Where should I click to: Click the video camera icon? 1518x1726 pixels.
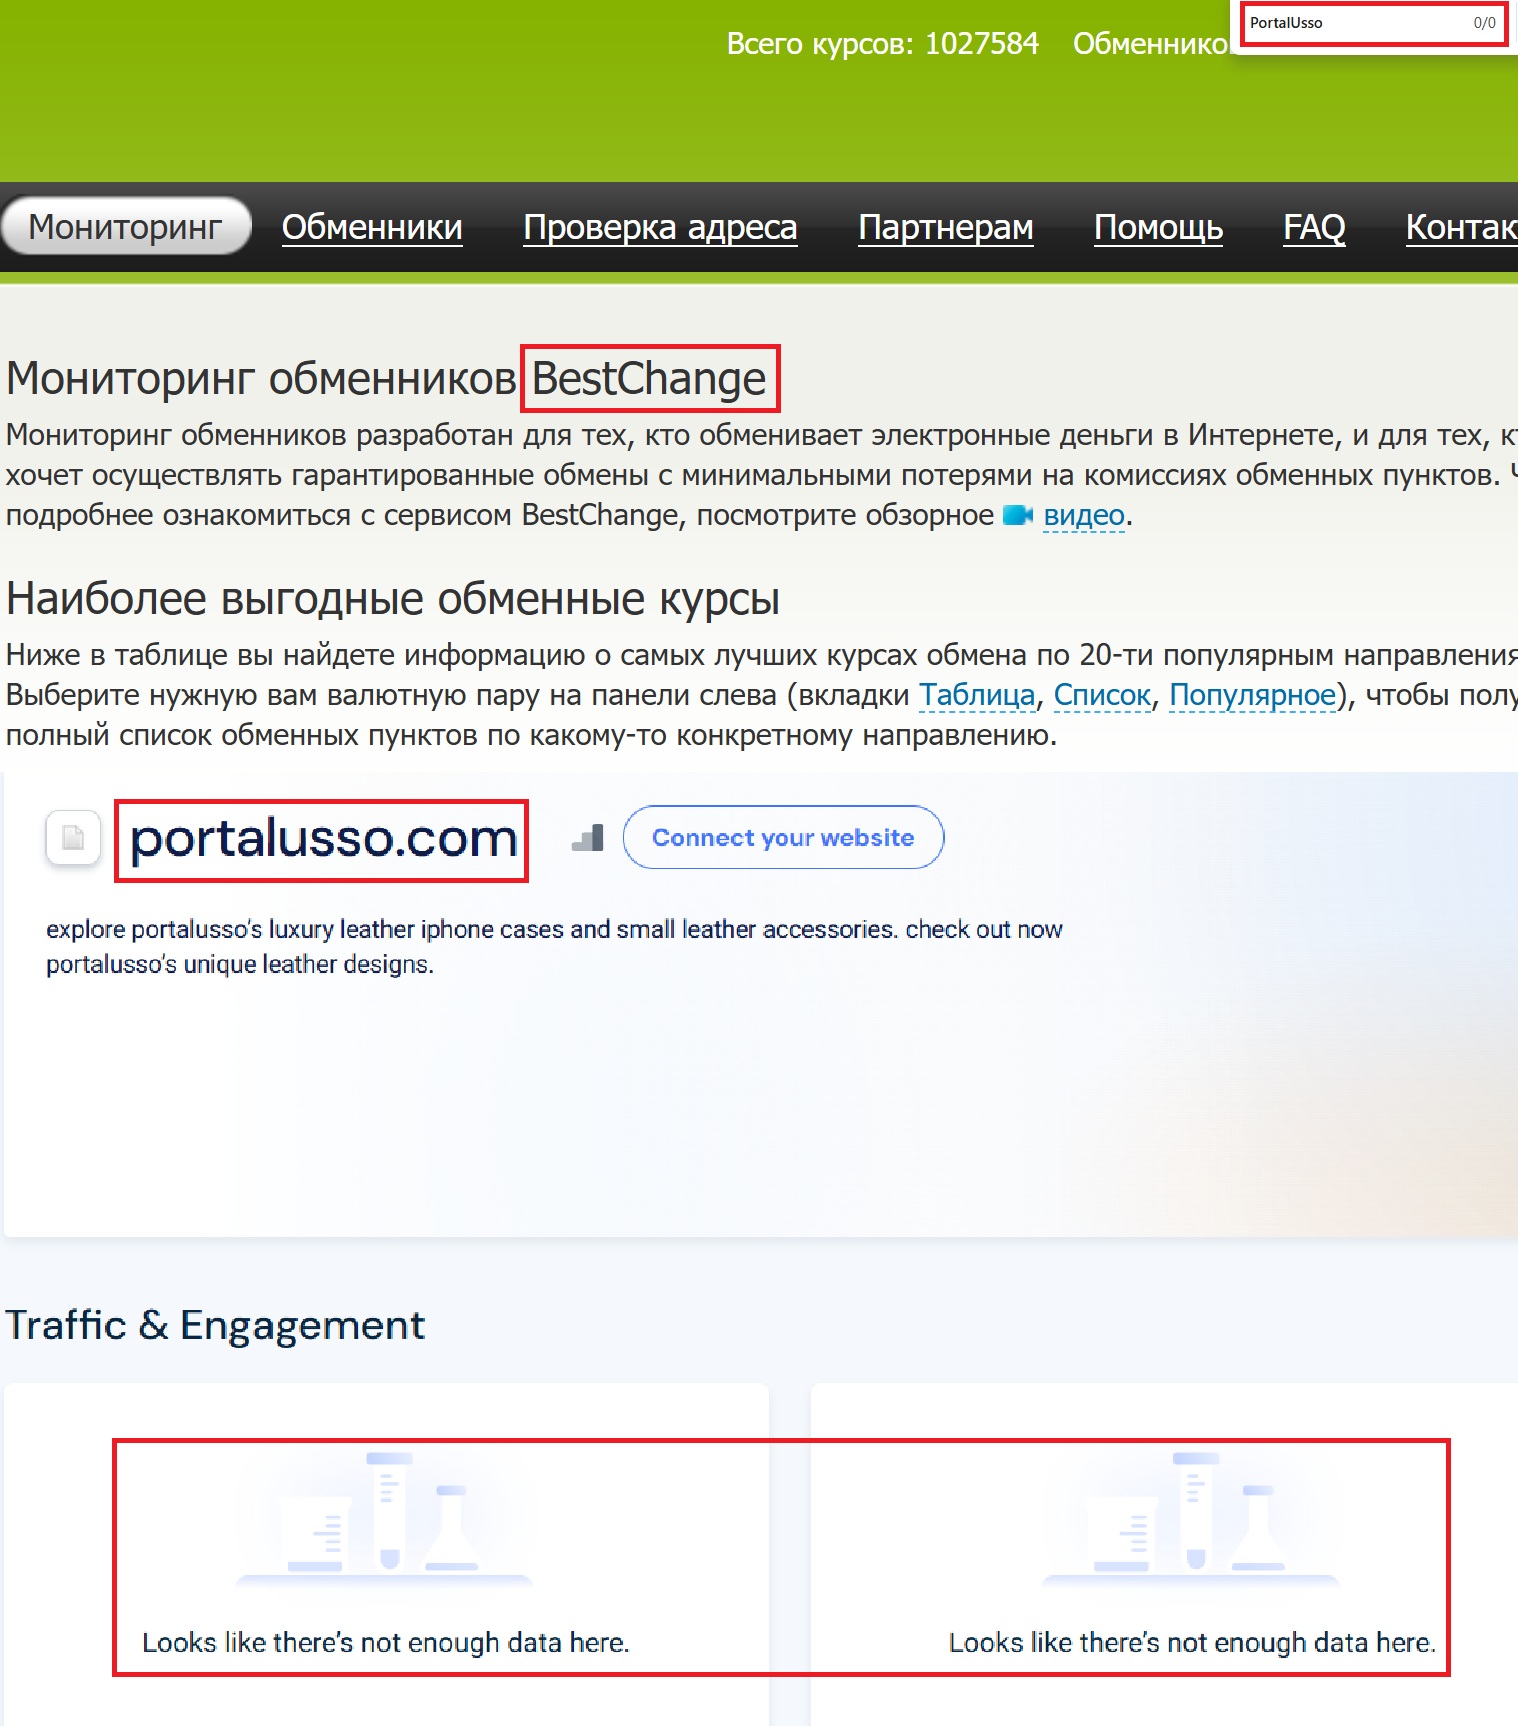coord(1017,515)
